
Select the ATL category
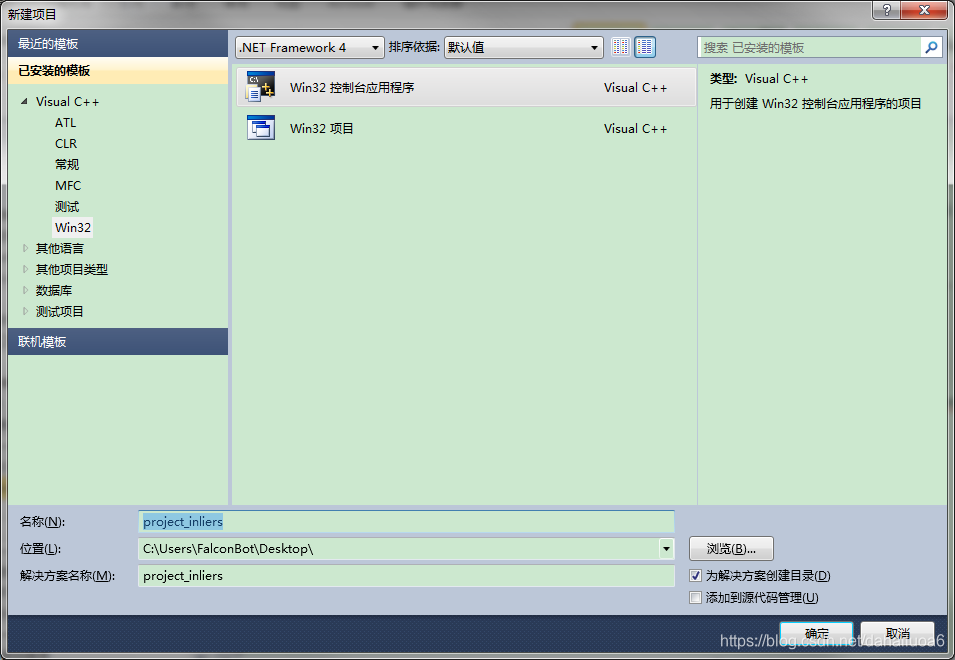point(65,122)
